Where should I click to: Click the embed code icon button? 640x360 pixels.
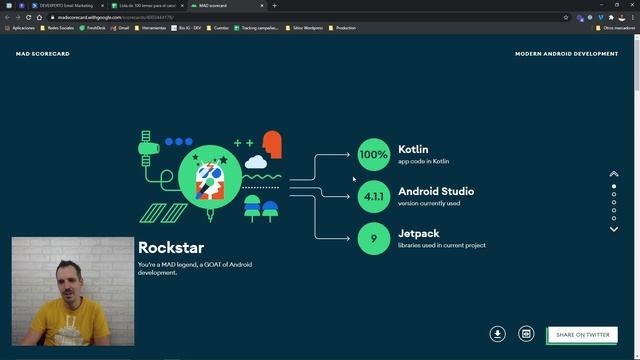(x=526, y=334)
